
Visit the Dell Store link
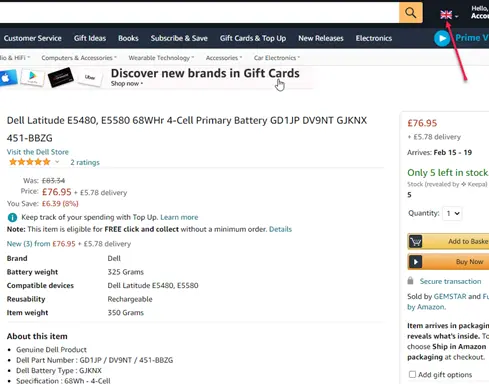(38, 152)
